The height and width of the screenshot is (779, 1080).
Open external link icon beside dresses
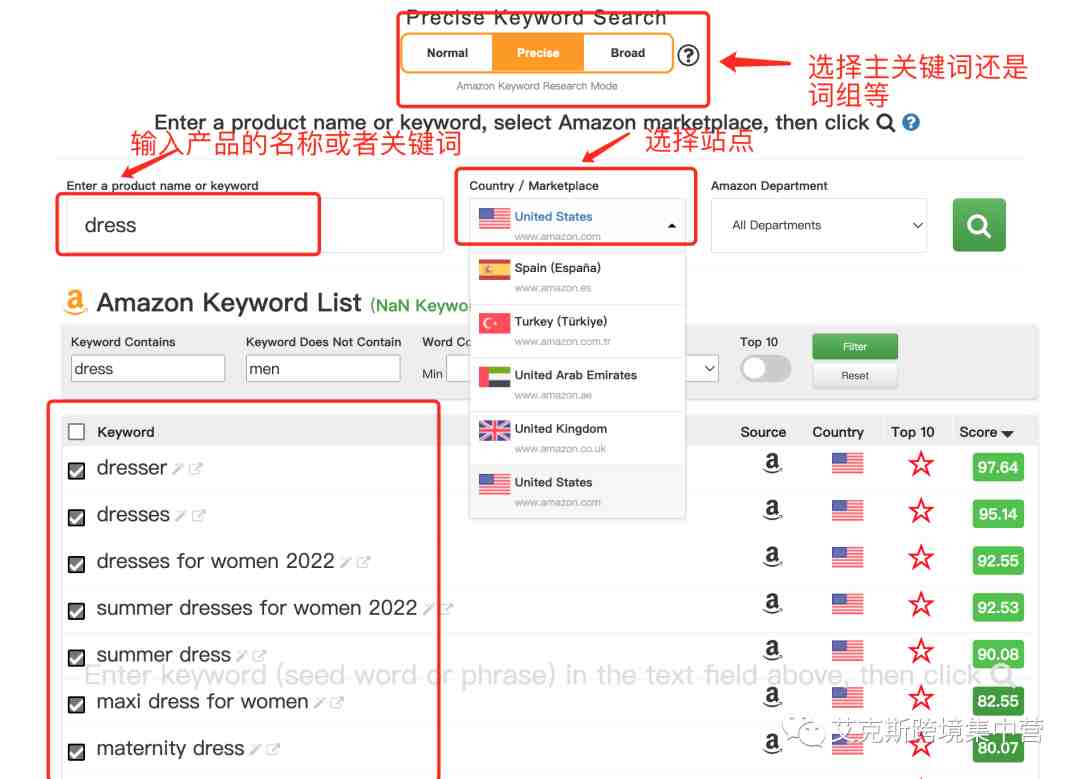point(198,516)
